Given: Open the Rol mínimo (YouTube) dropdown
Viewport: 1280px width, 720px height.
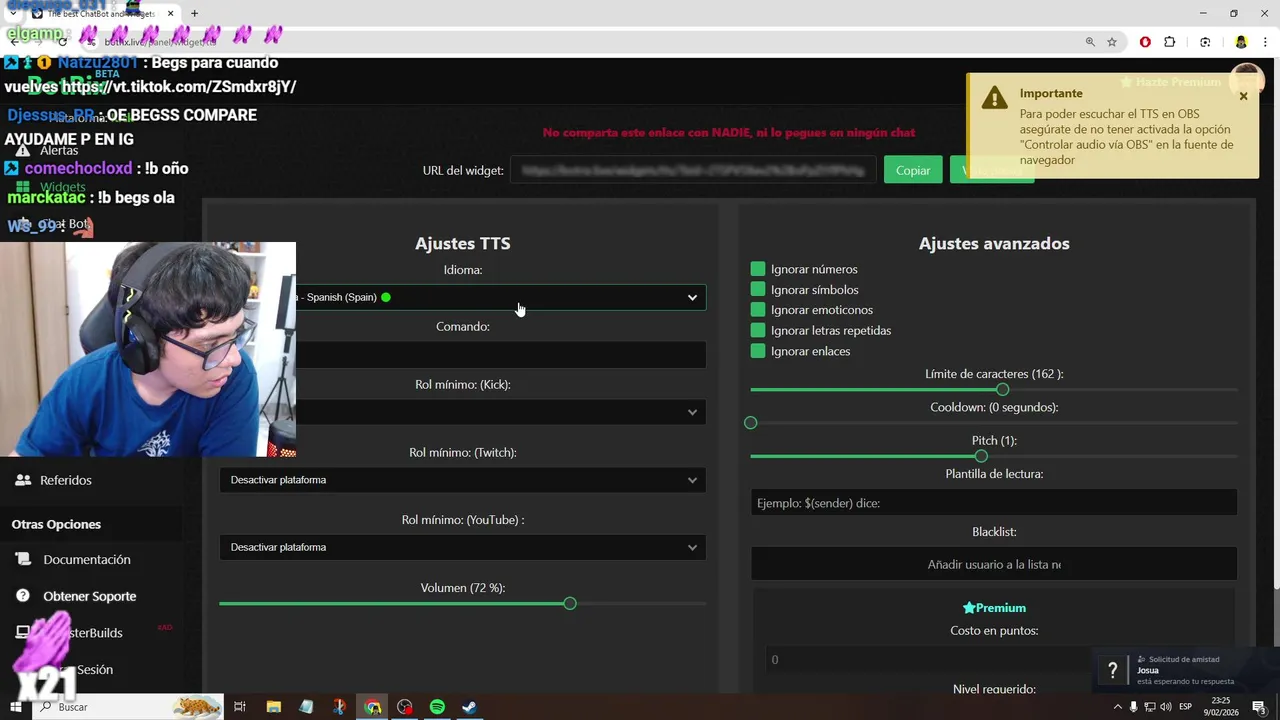Looking at the screenshot, I should 463,547.
